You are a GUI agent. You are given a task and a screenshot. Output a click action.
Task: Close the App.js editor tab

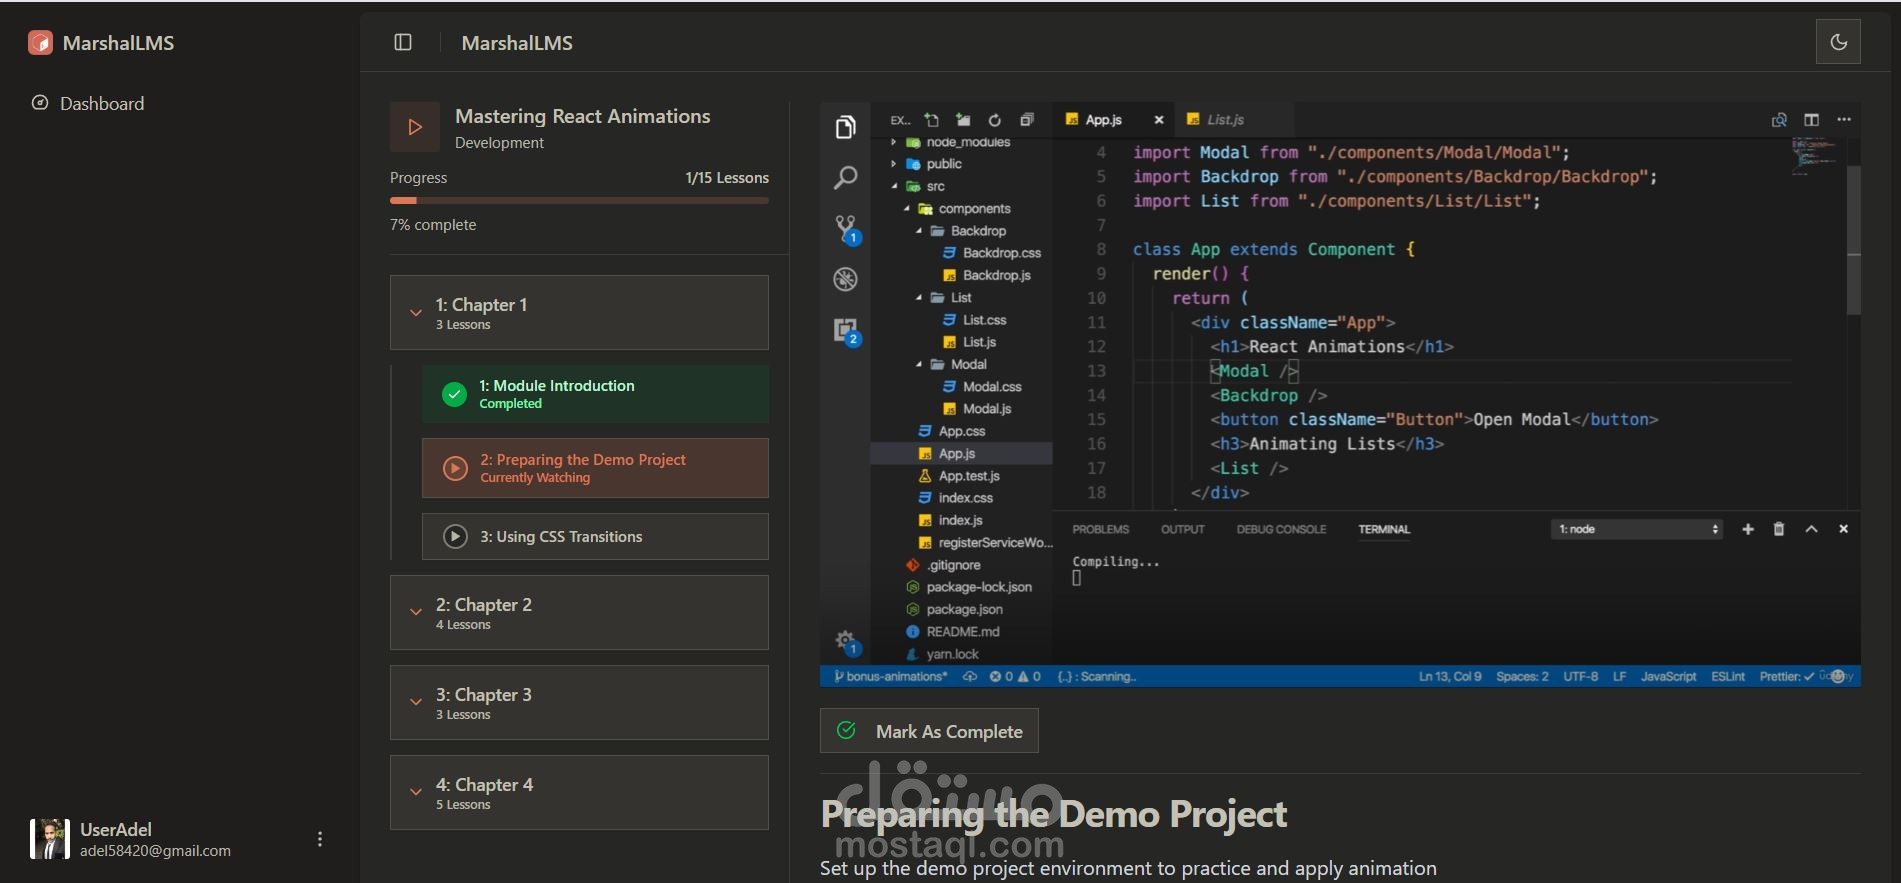pyautogui.click(x=1159, y=120)
